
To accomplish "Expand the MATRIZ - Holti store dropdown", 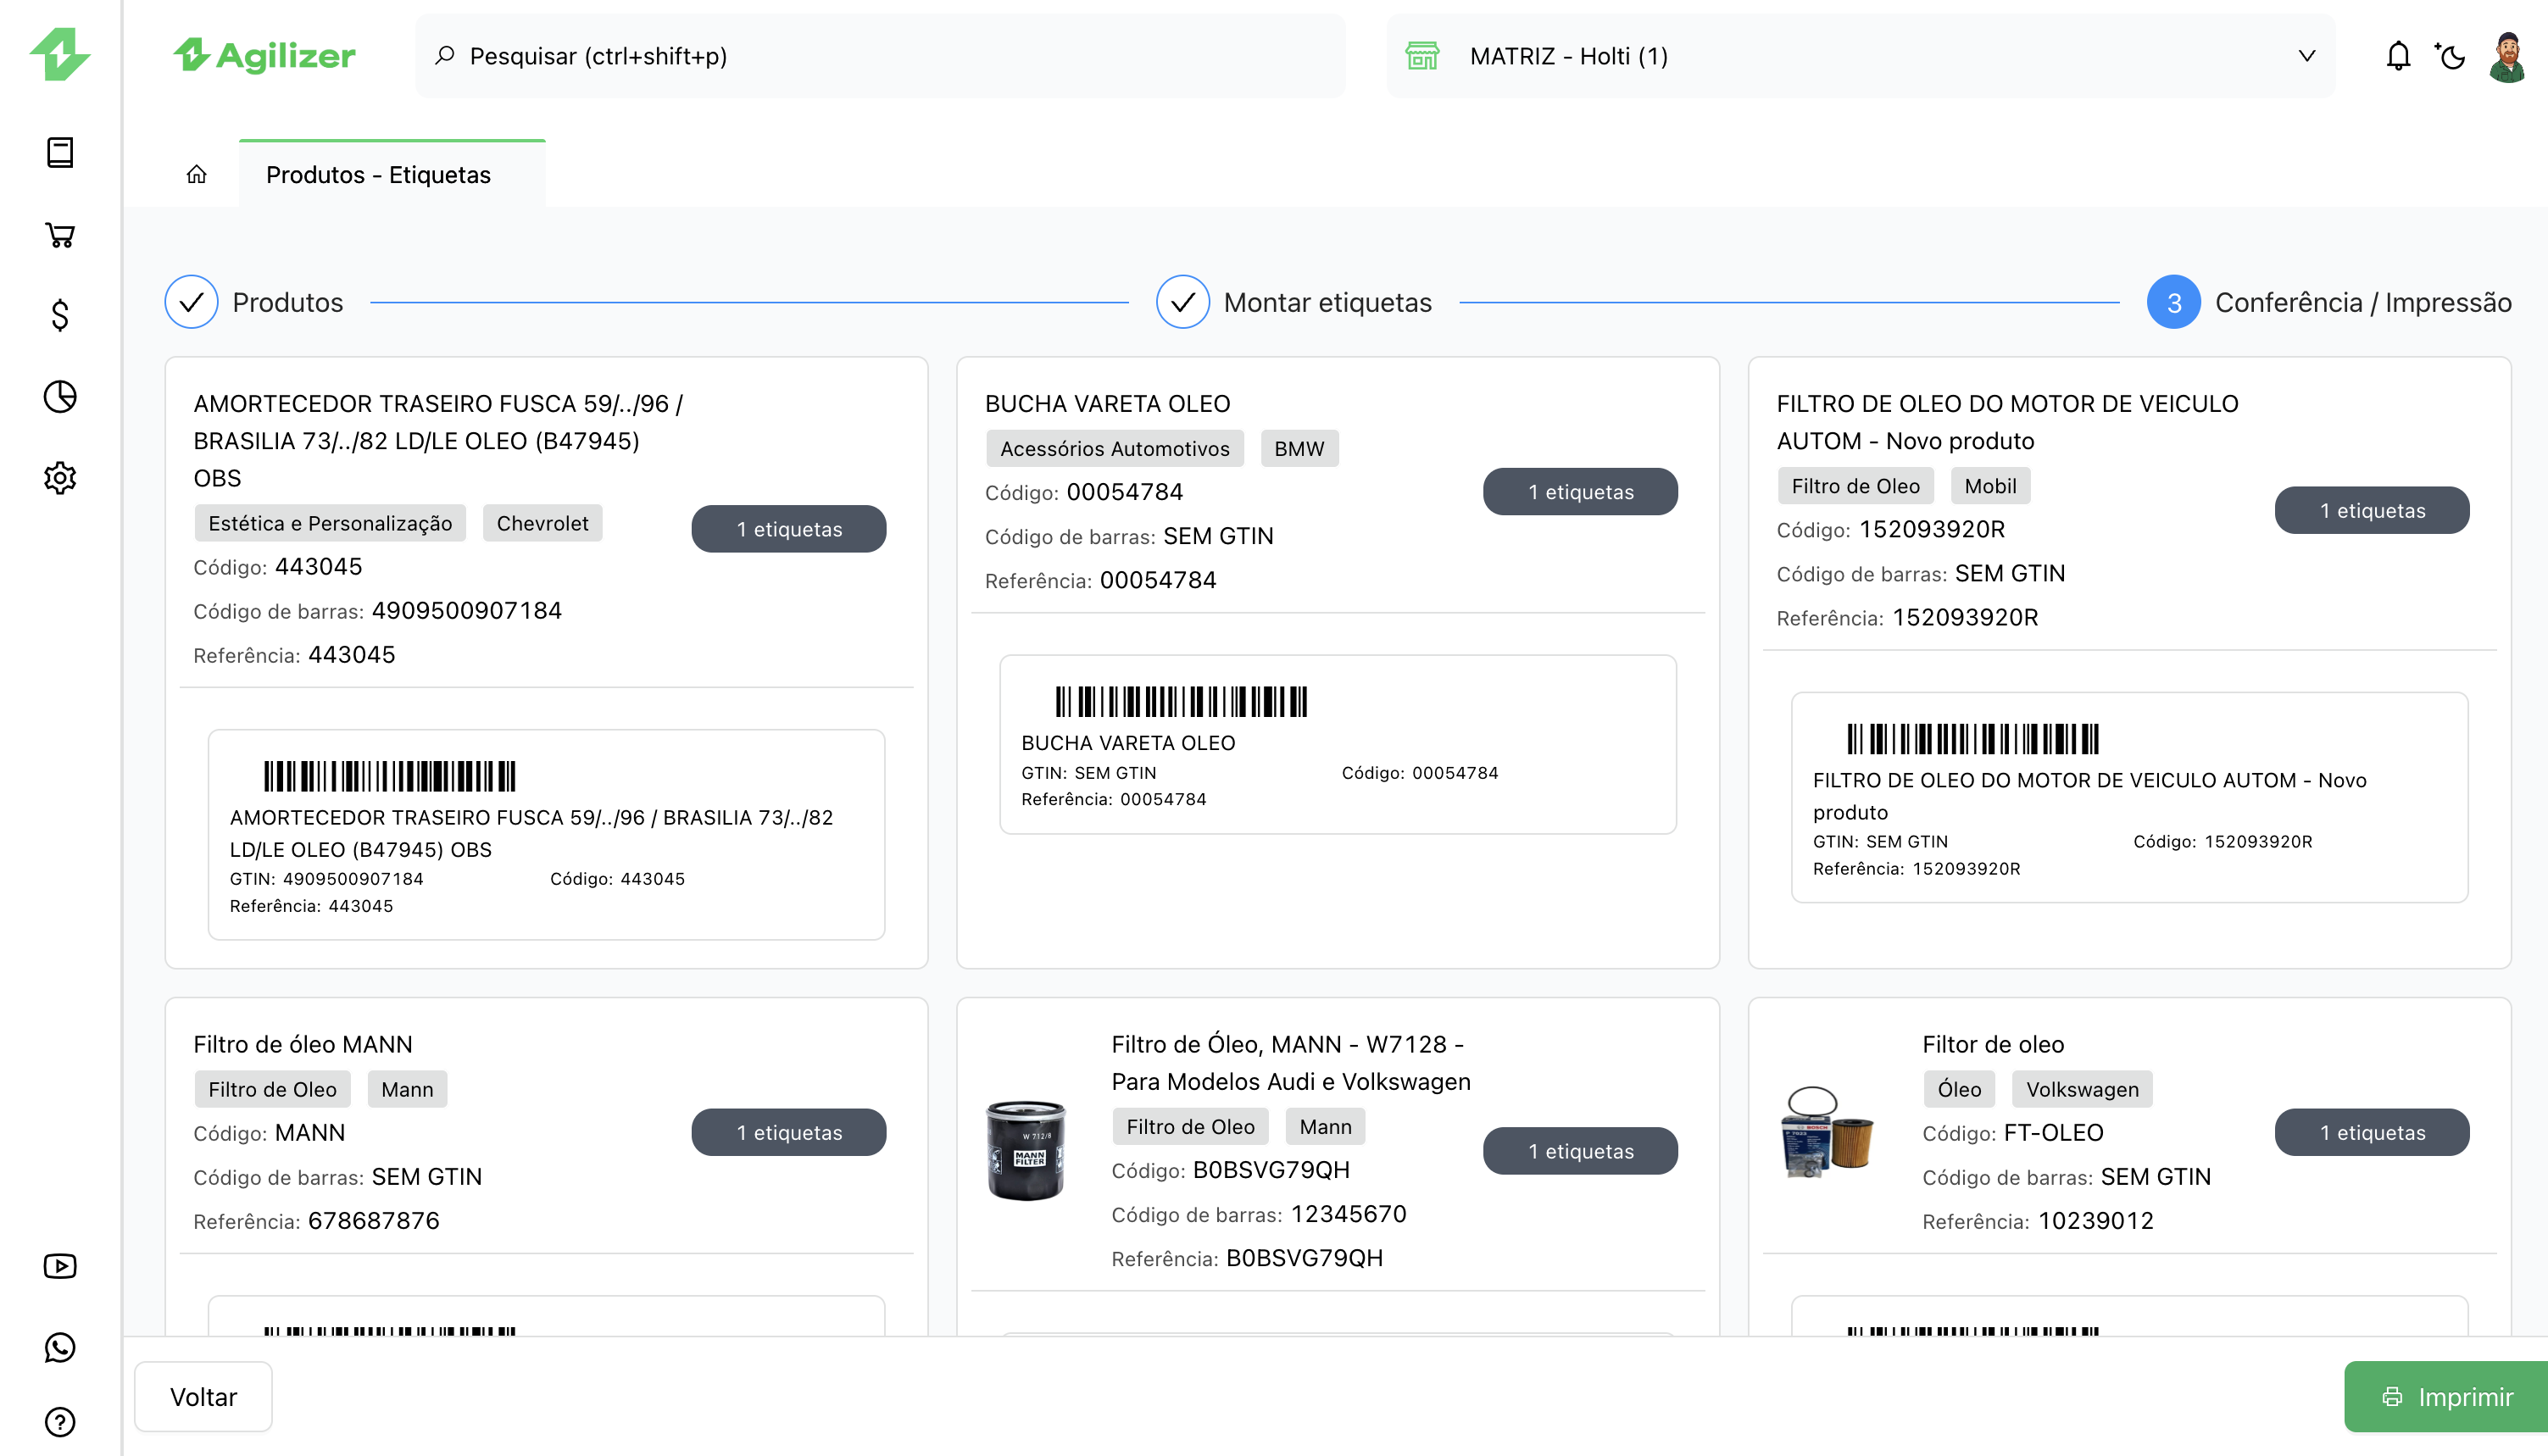I will coord(1861,55).
